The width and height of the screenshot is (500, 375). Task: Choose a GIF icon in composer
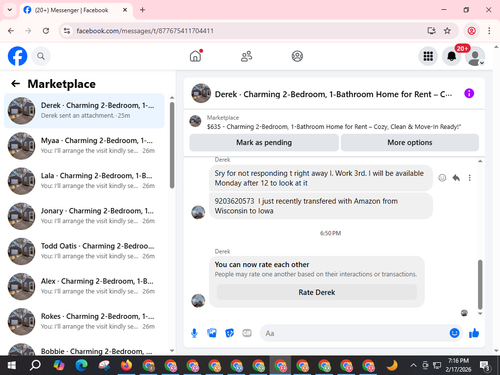pos(247,333)
